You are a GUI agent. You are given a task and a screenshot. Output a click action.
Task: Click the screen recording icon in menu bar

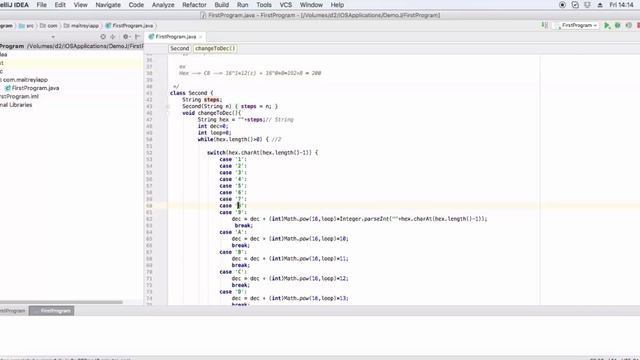click(562, 5)
